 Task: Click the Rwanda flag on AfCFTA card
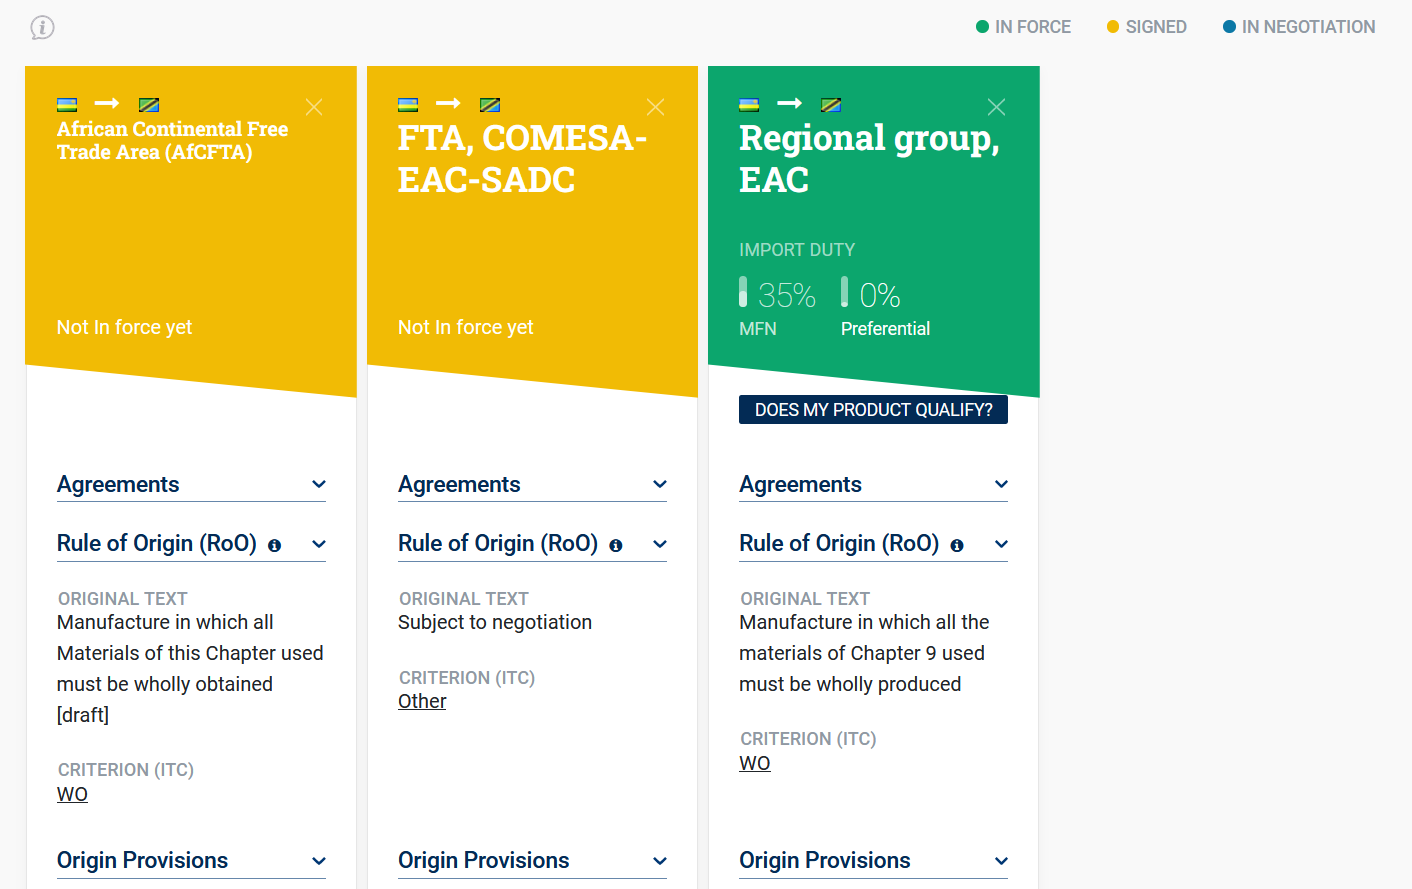tap(67, 104)
